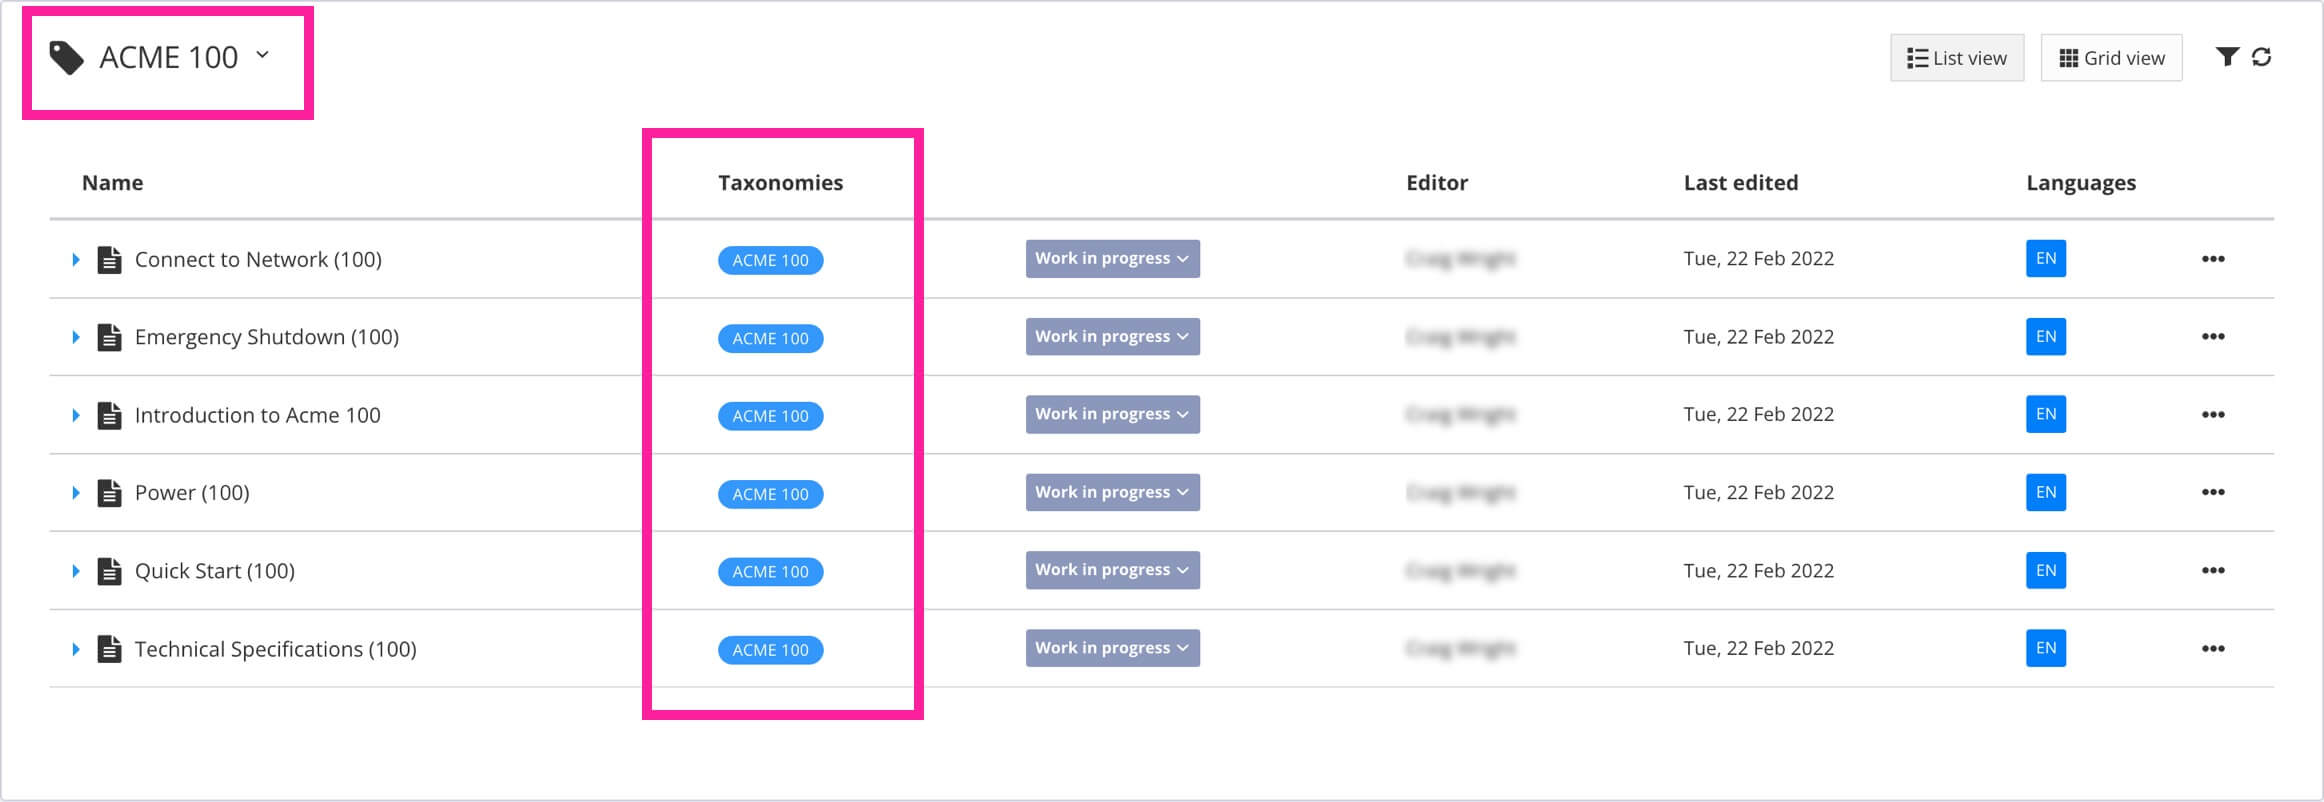The height and width of the screenshot is (802, 2324).
Task: Open the ellipsis menu for Technical Specifications
Action: coord(2214,648)
